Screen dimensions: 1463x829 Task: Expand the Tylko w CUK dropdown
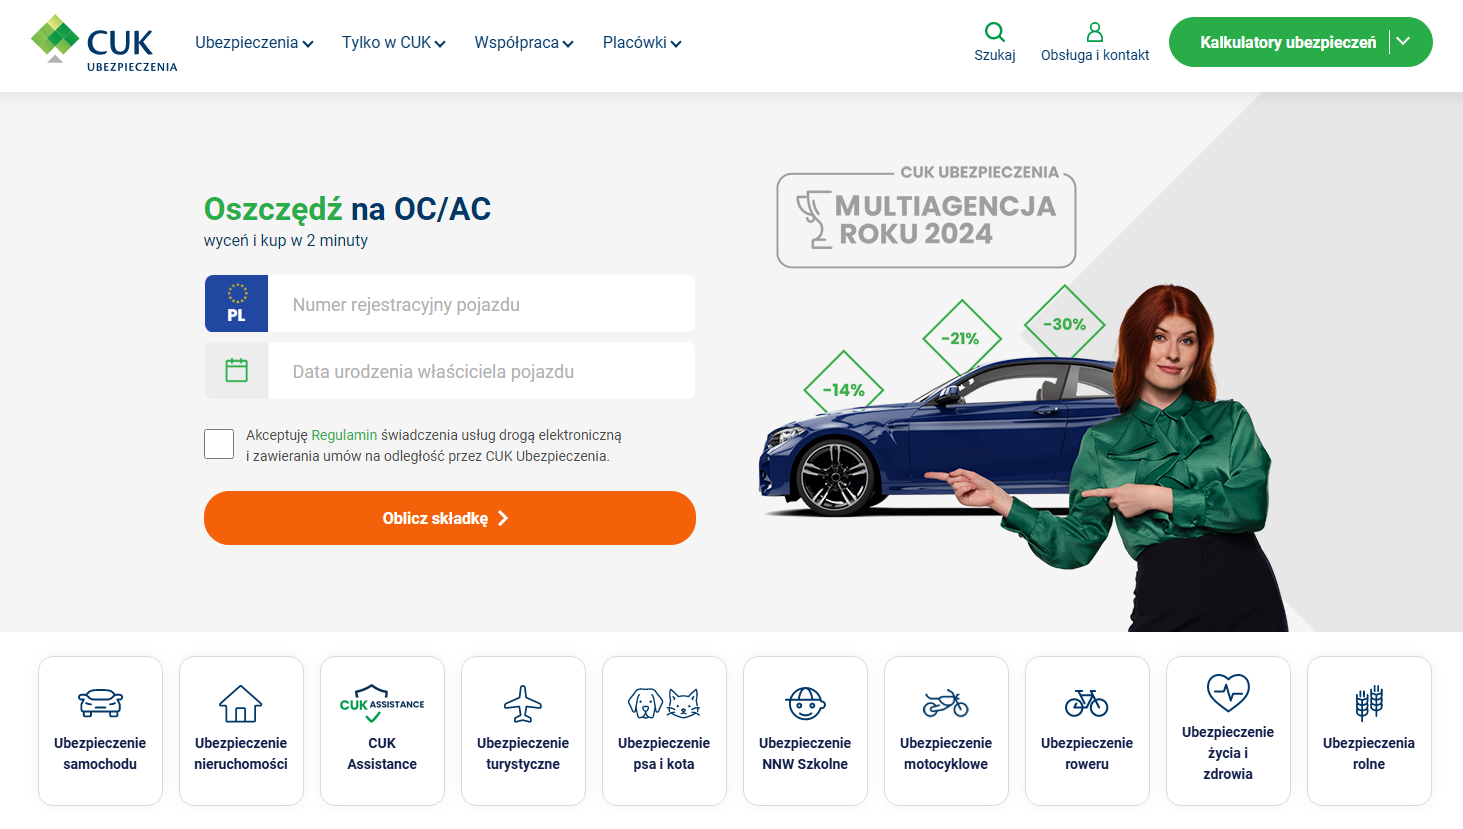[394, 43]
